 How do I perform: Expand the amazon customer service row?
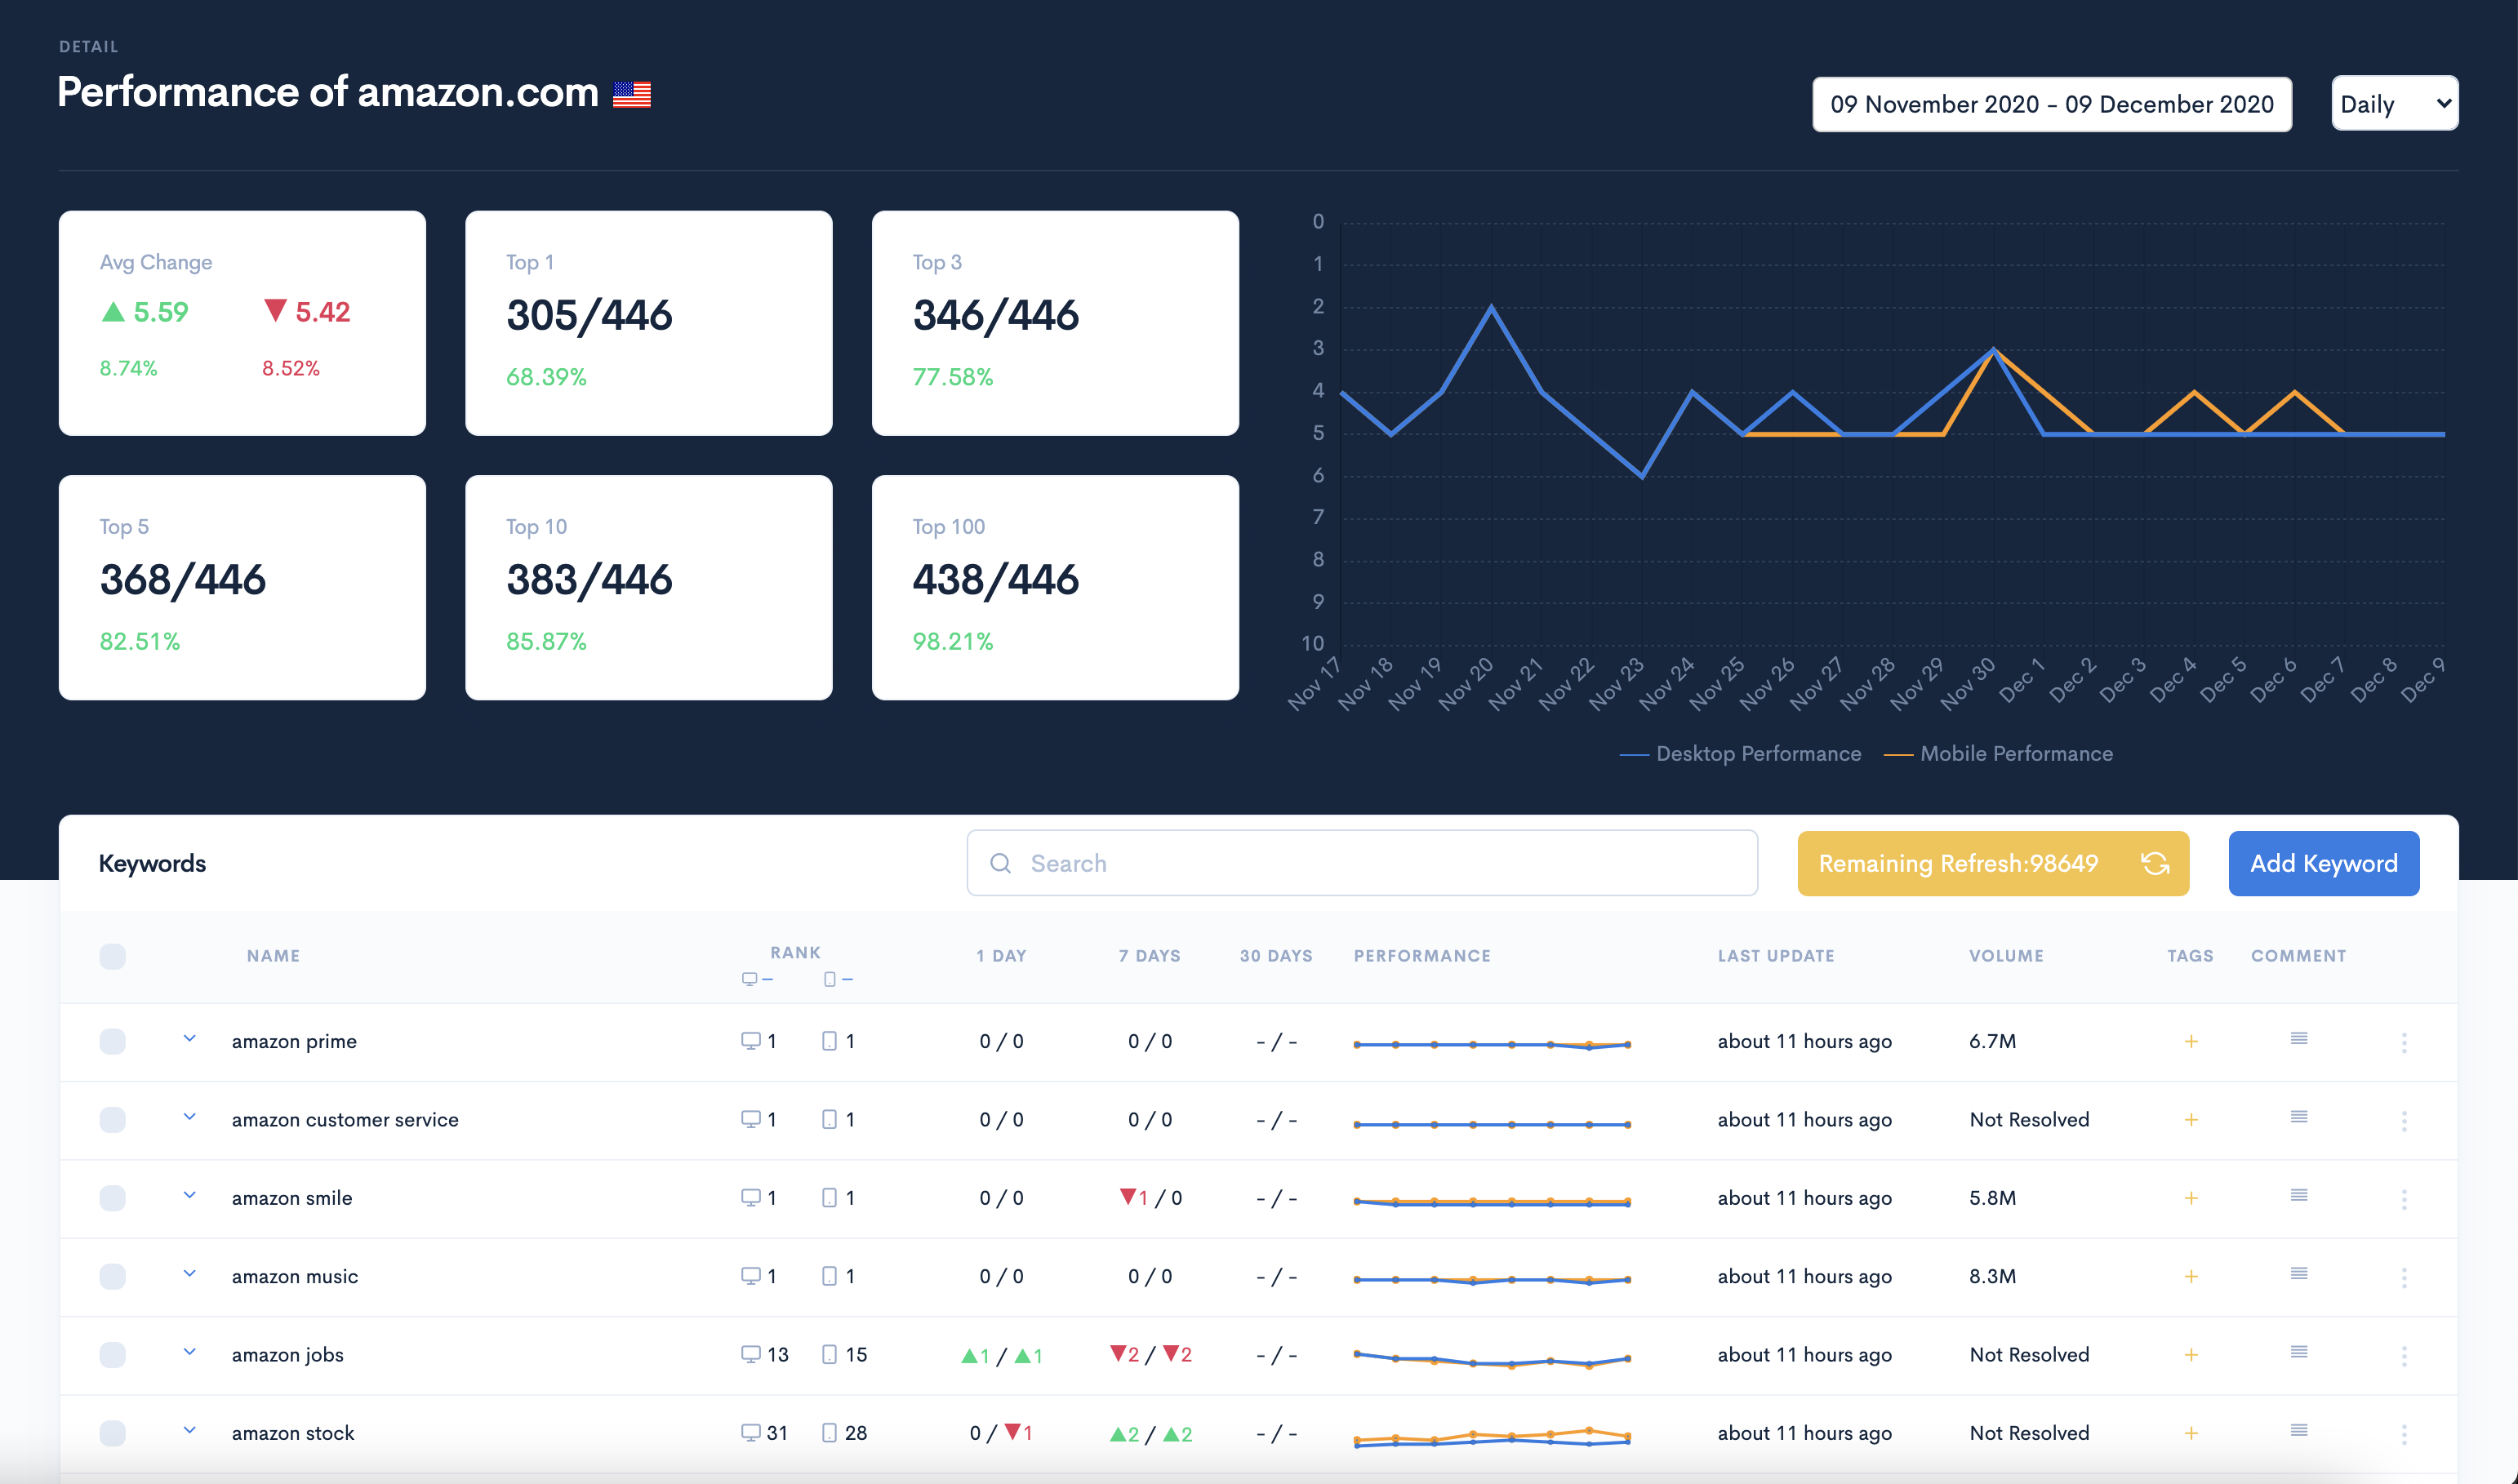[x=189, y=1117]
